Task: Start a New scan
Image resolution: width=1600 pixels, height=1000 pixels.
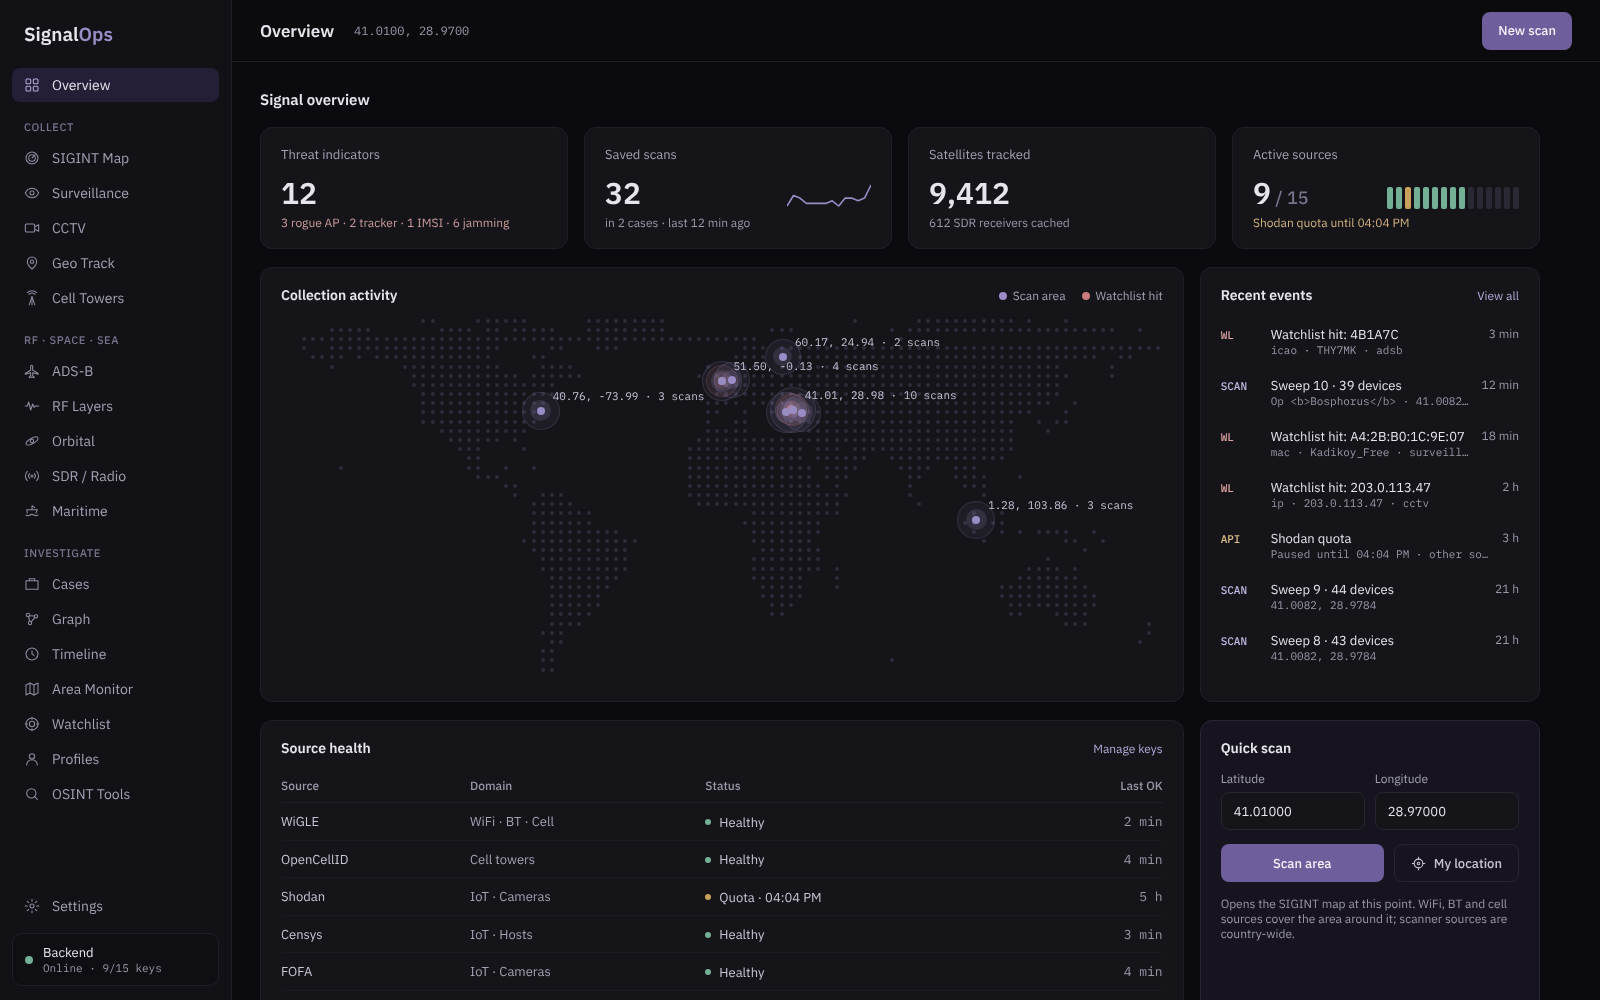Action: click(x=1527, y=31)
